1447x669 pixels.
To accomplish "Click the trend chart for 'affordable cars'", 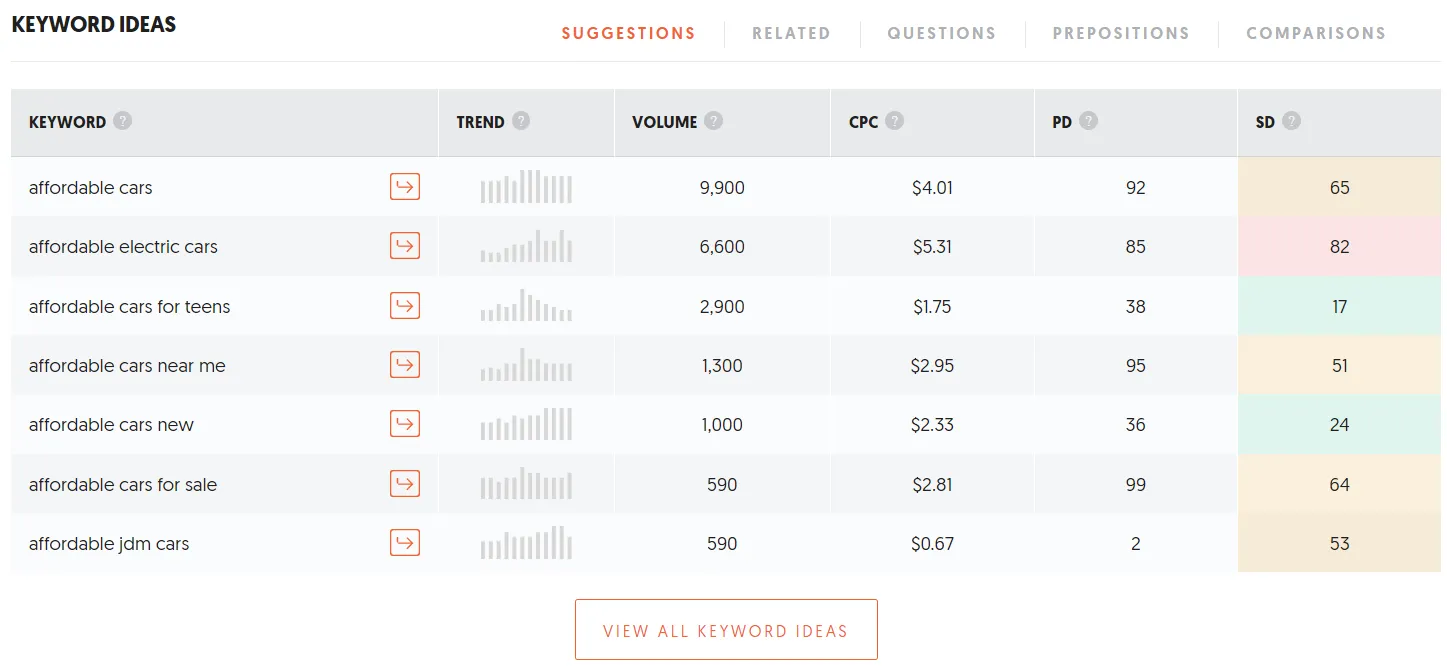I will (x=526, y=187).
